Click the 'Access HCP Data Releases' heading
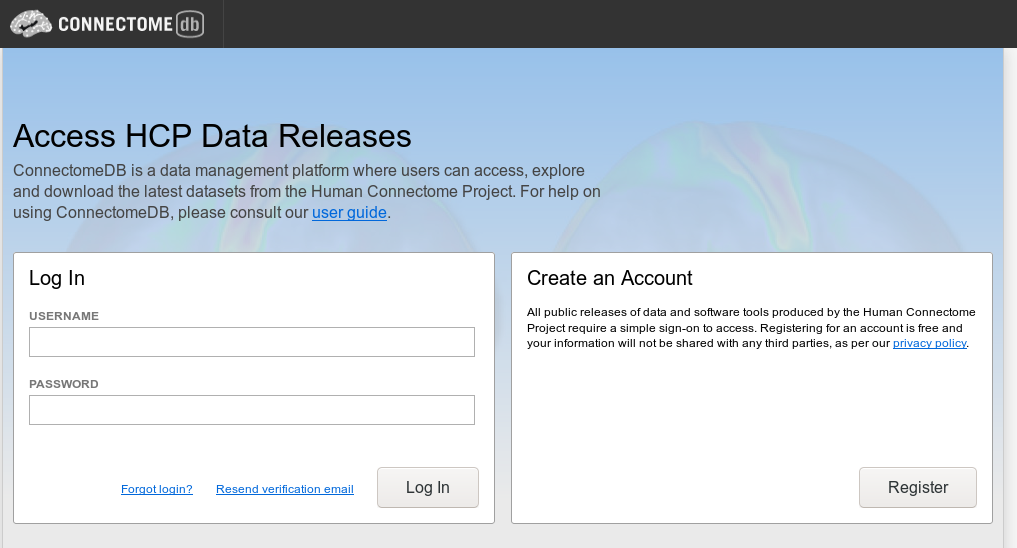Image resolution: width=1017 pixels, height=548 pixels. click(x=212, y=136)
